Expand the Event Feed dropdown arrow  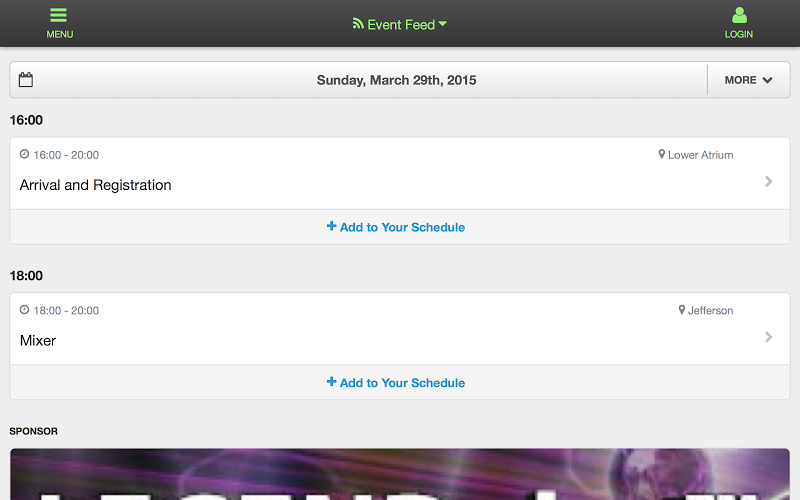[442, 23]
